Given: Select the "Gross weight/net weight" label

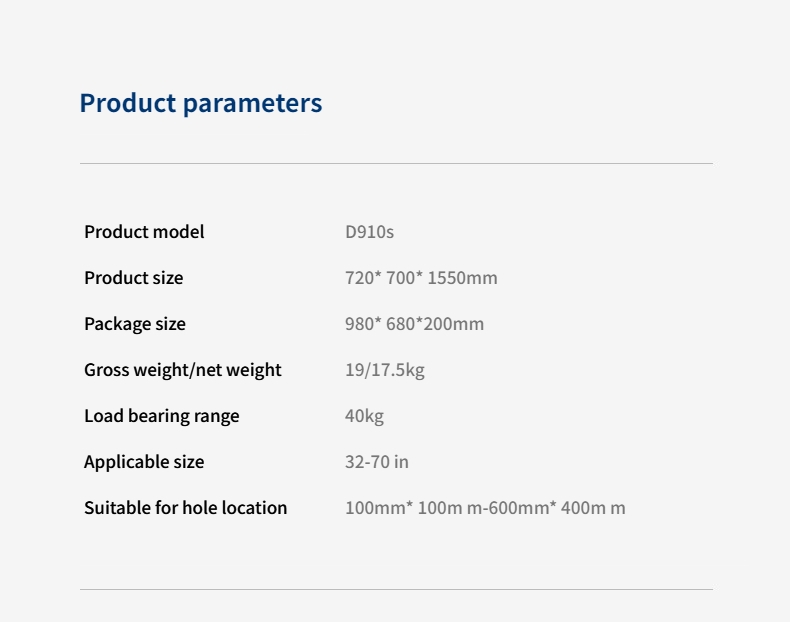Looking at the screenshot, I should pos(183,370).
